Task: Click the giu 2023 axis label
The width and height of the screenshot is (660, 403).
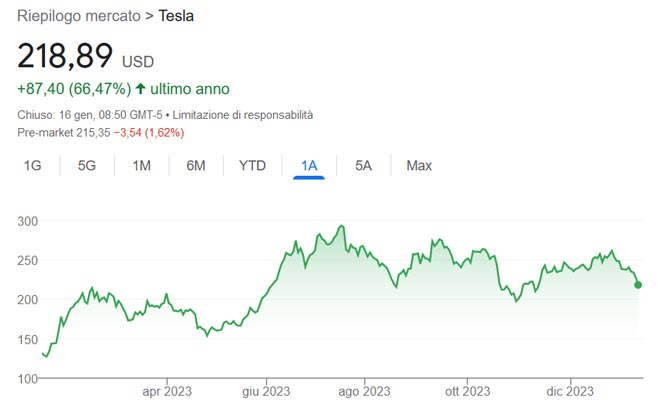Action: (264, 392)
